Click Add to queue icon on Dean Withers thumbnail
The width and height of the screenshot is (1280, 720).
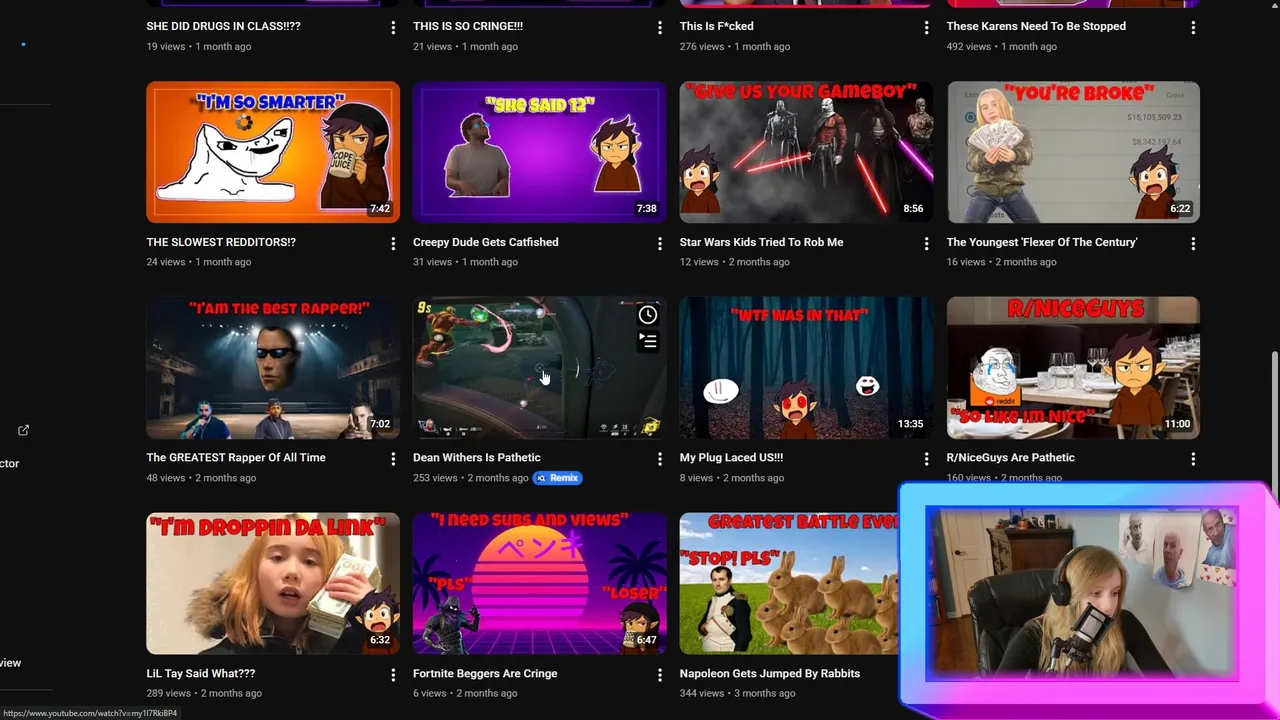pos(648,341)
